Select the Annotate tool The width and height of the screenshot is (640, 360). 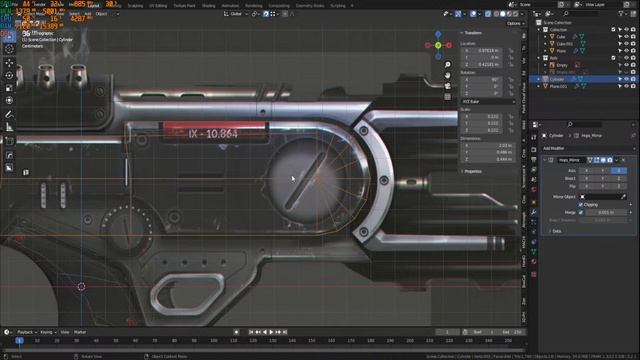[9, 115]
